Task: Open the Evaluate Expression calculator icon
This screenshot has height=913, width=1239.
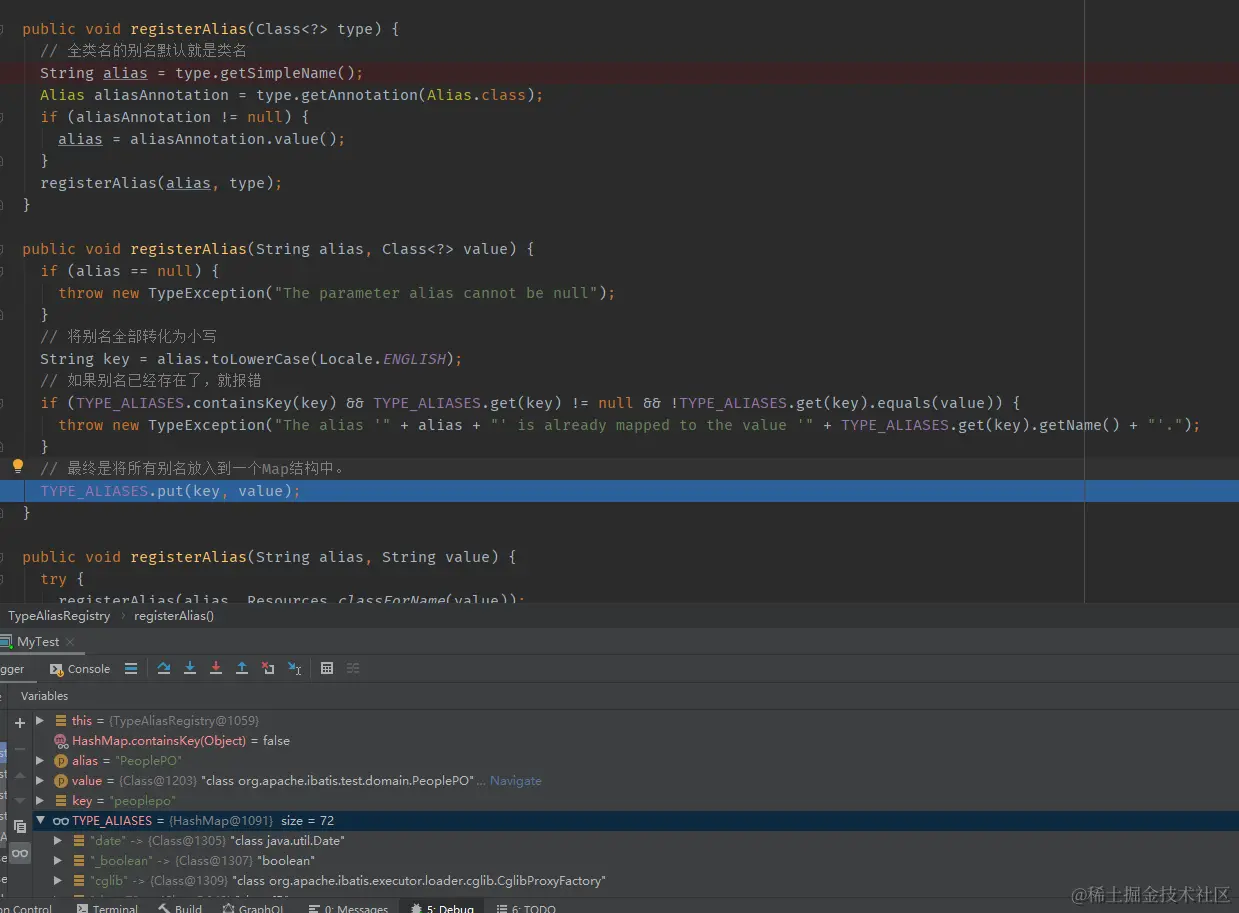Action: click(x=327, y=669)
